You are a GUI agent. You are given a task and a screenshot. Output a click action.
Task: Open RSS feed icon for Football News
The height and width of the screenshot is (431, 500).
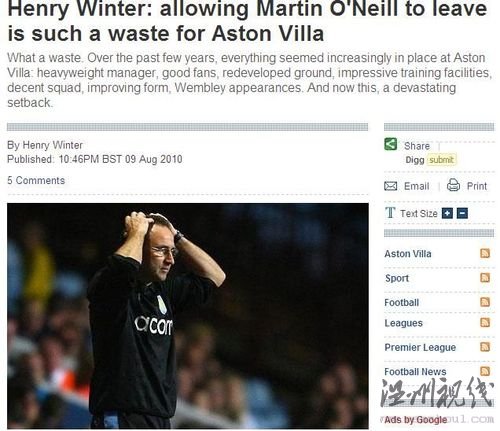485,371
